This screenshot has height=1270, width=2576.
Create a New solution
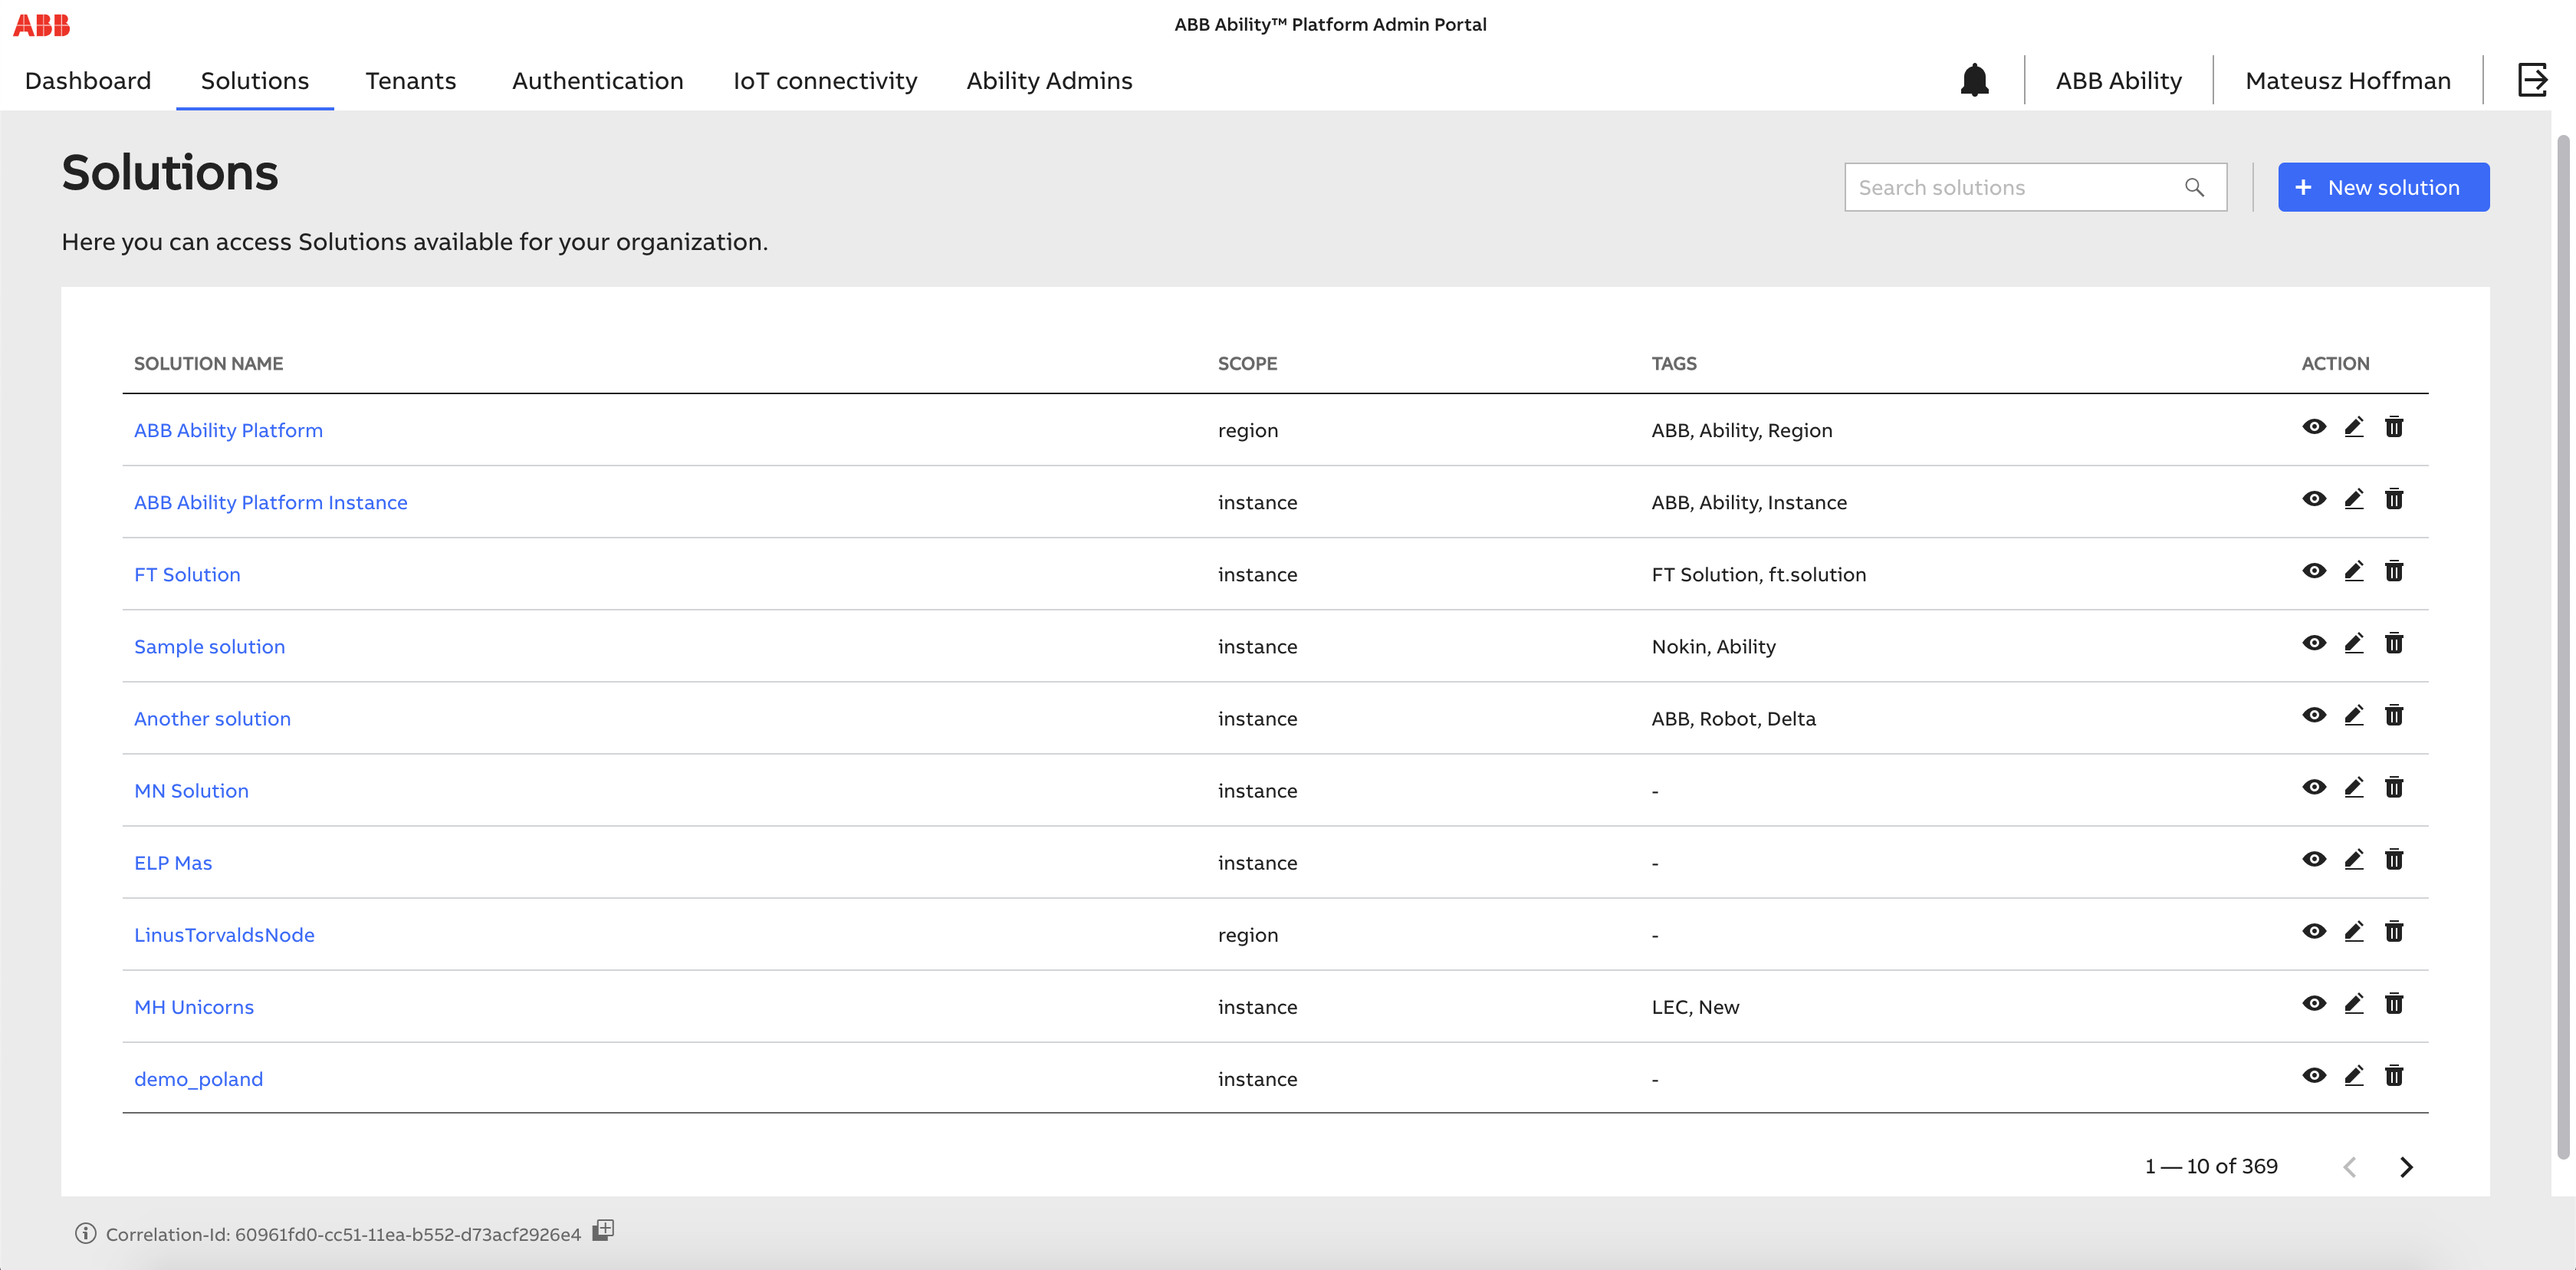point(2383,187)
